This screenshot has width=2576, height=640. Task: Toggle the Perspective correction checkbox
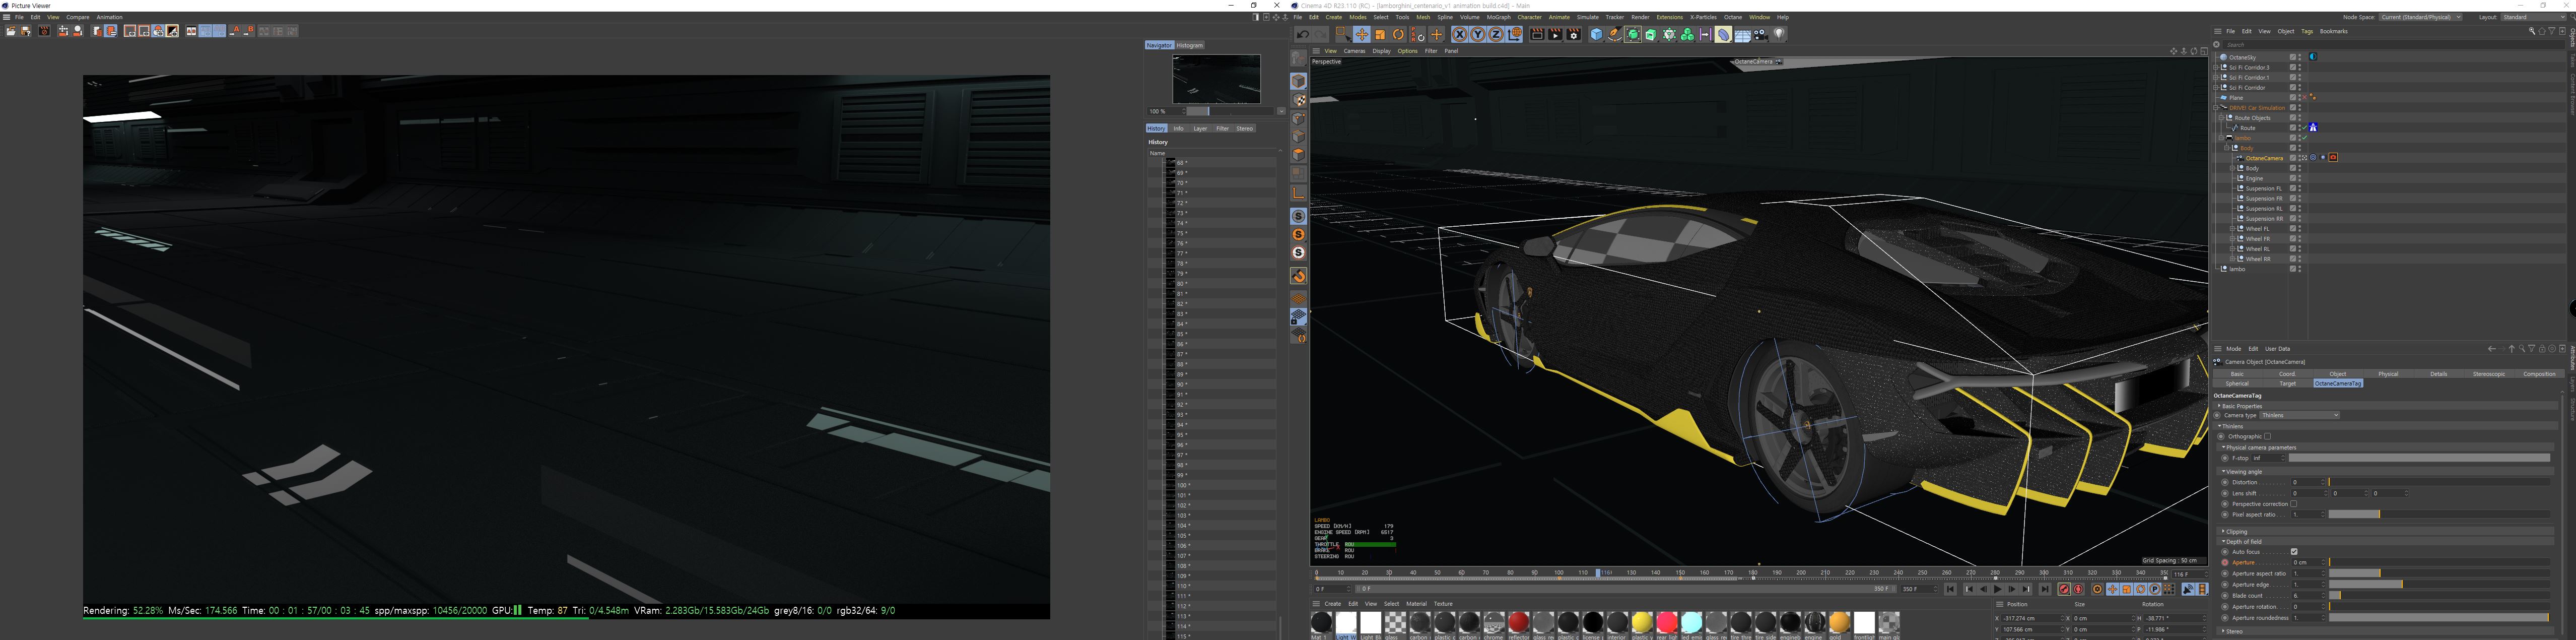2294,504
